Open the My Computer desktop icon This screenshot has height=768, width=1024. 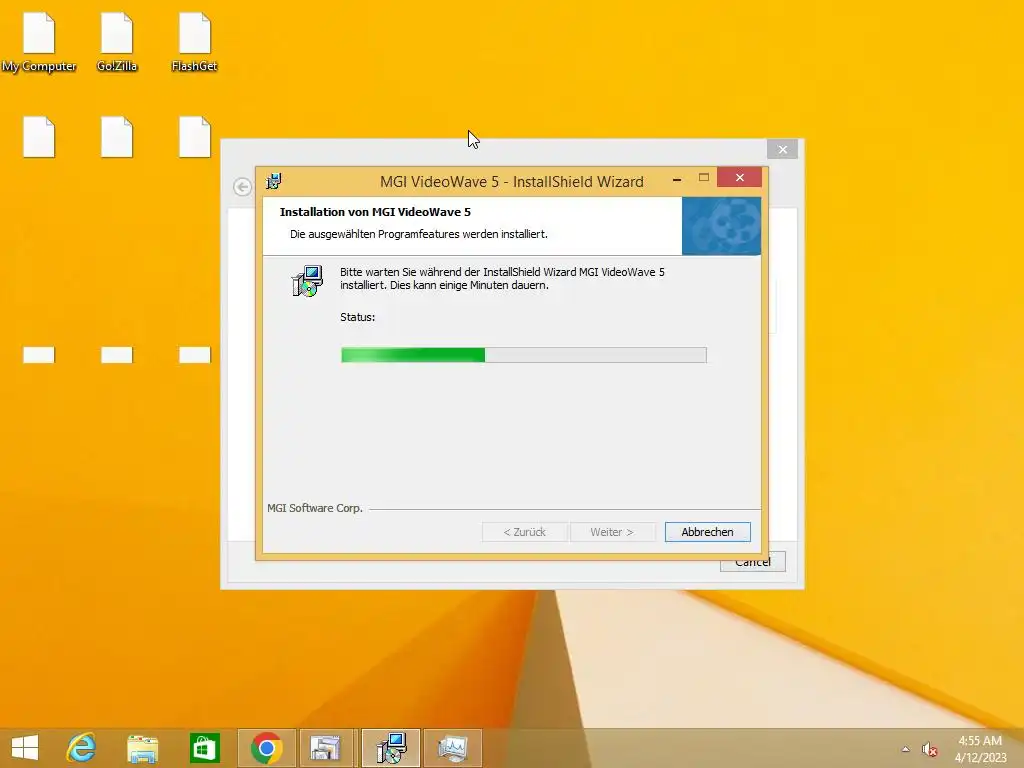click(39, 42)
